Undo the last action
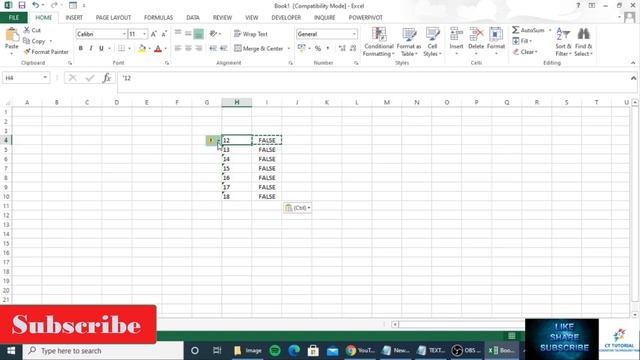The image size is (640, 360). click(x=36, y=5)
